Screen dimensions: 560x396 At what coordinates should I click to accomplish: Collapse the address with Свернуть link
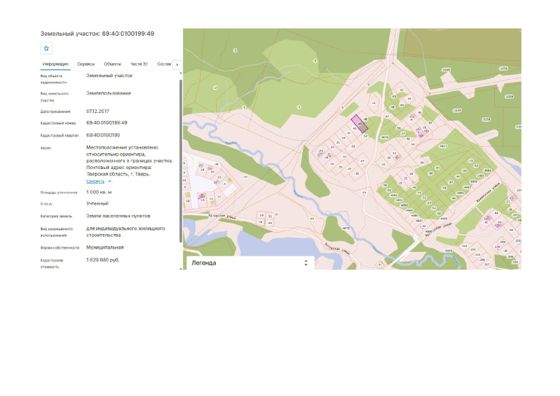95,181
